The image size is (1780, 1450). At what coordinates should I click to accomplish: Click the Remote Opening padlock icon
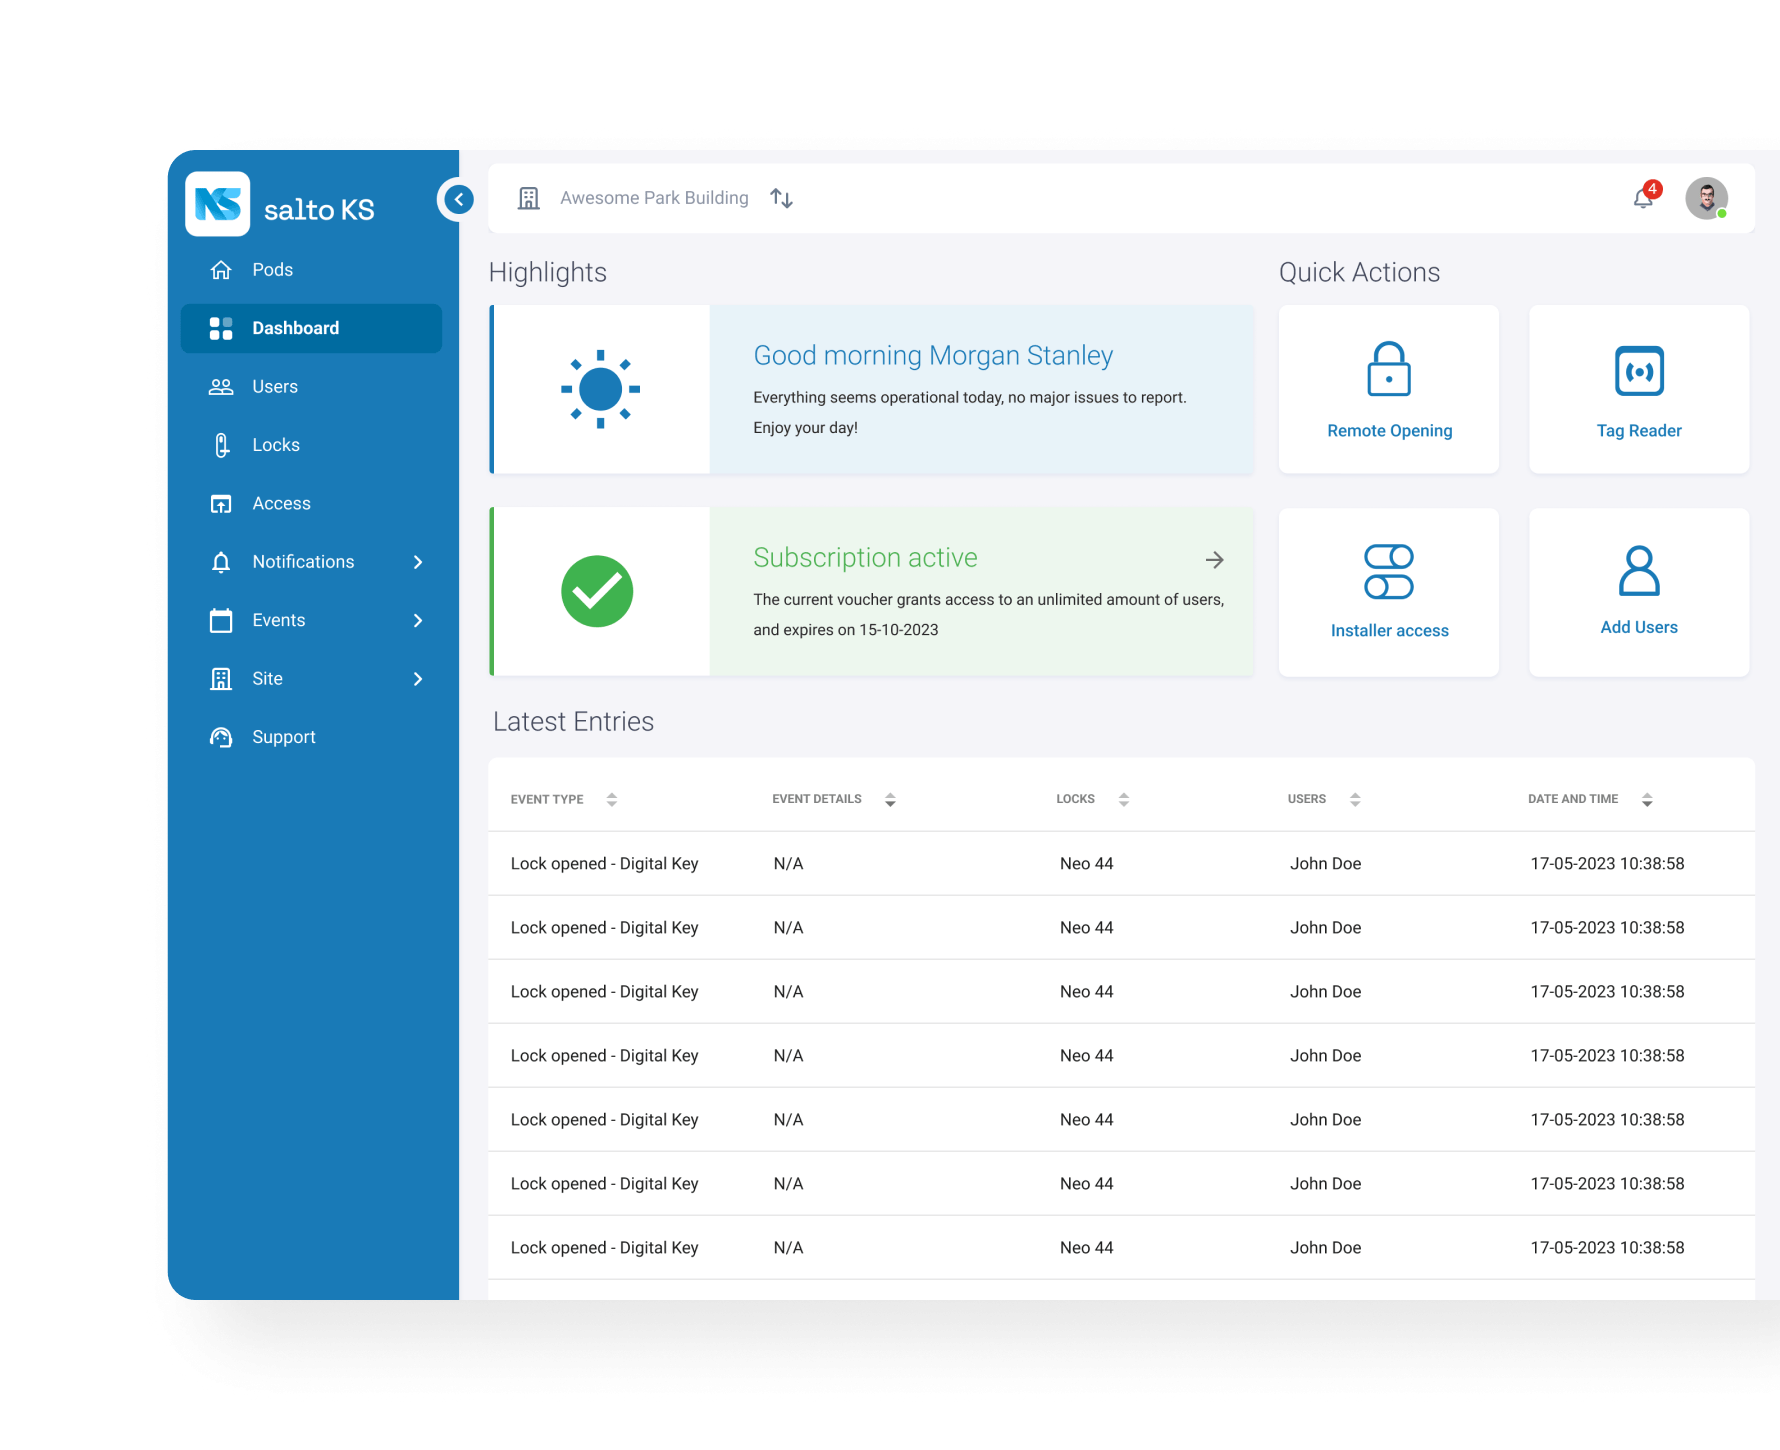pos(1388,369)
